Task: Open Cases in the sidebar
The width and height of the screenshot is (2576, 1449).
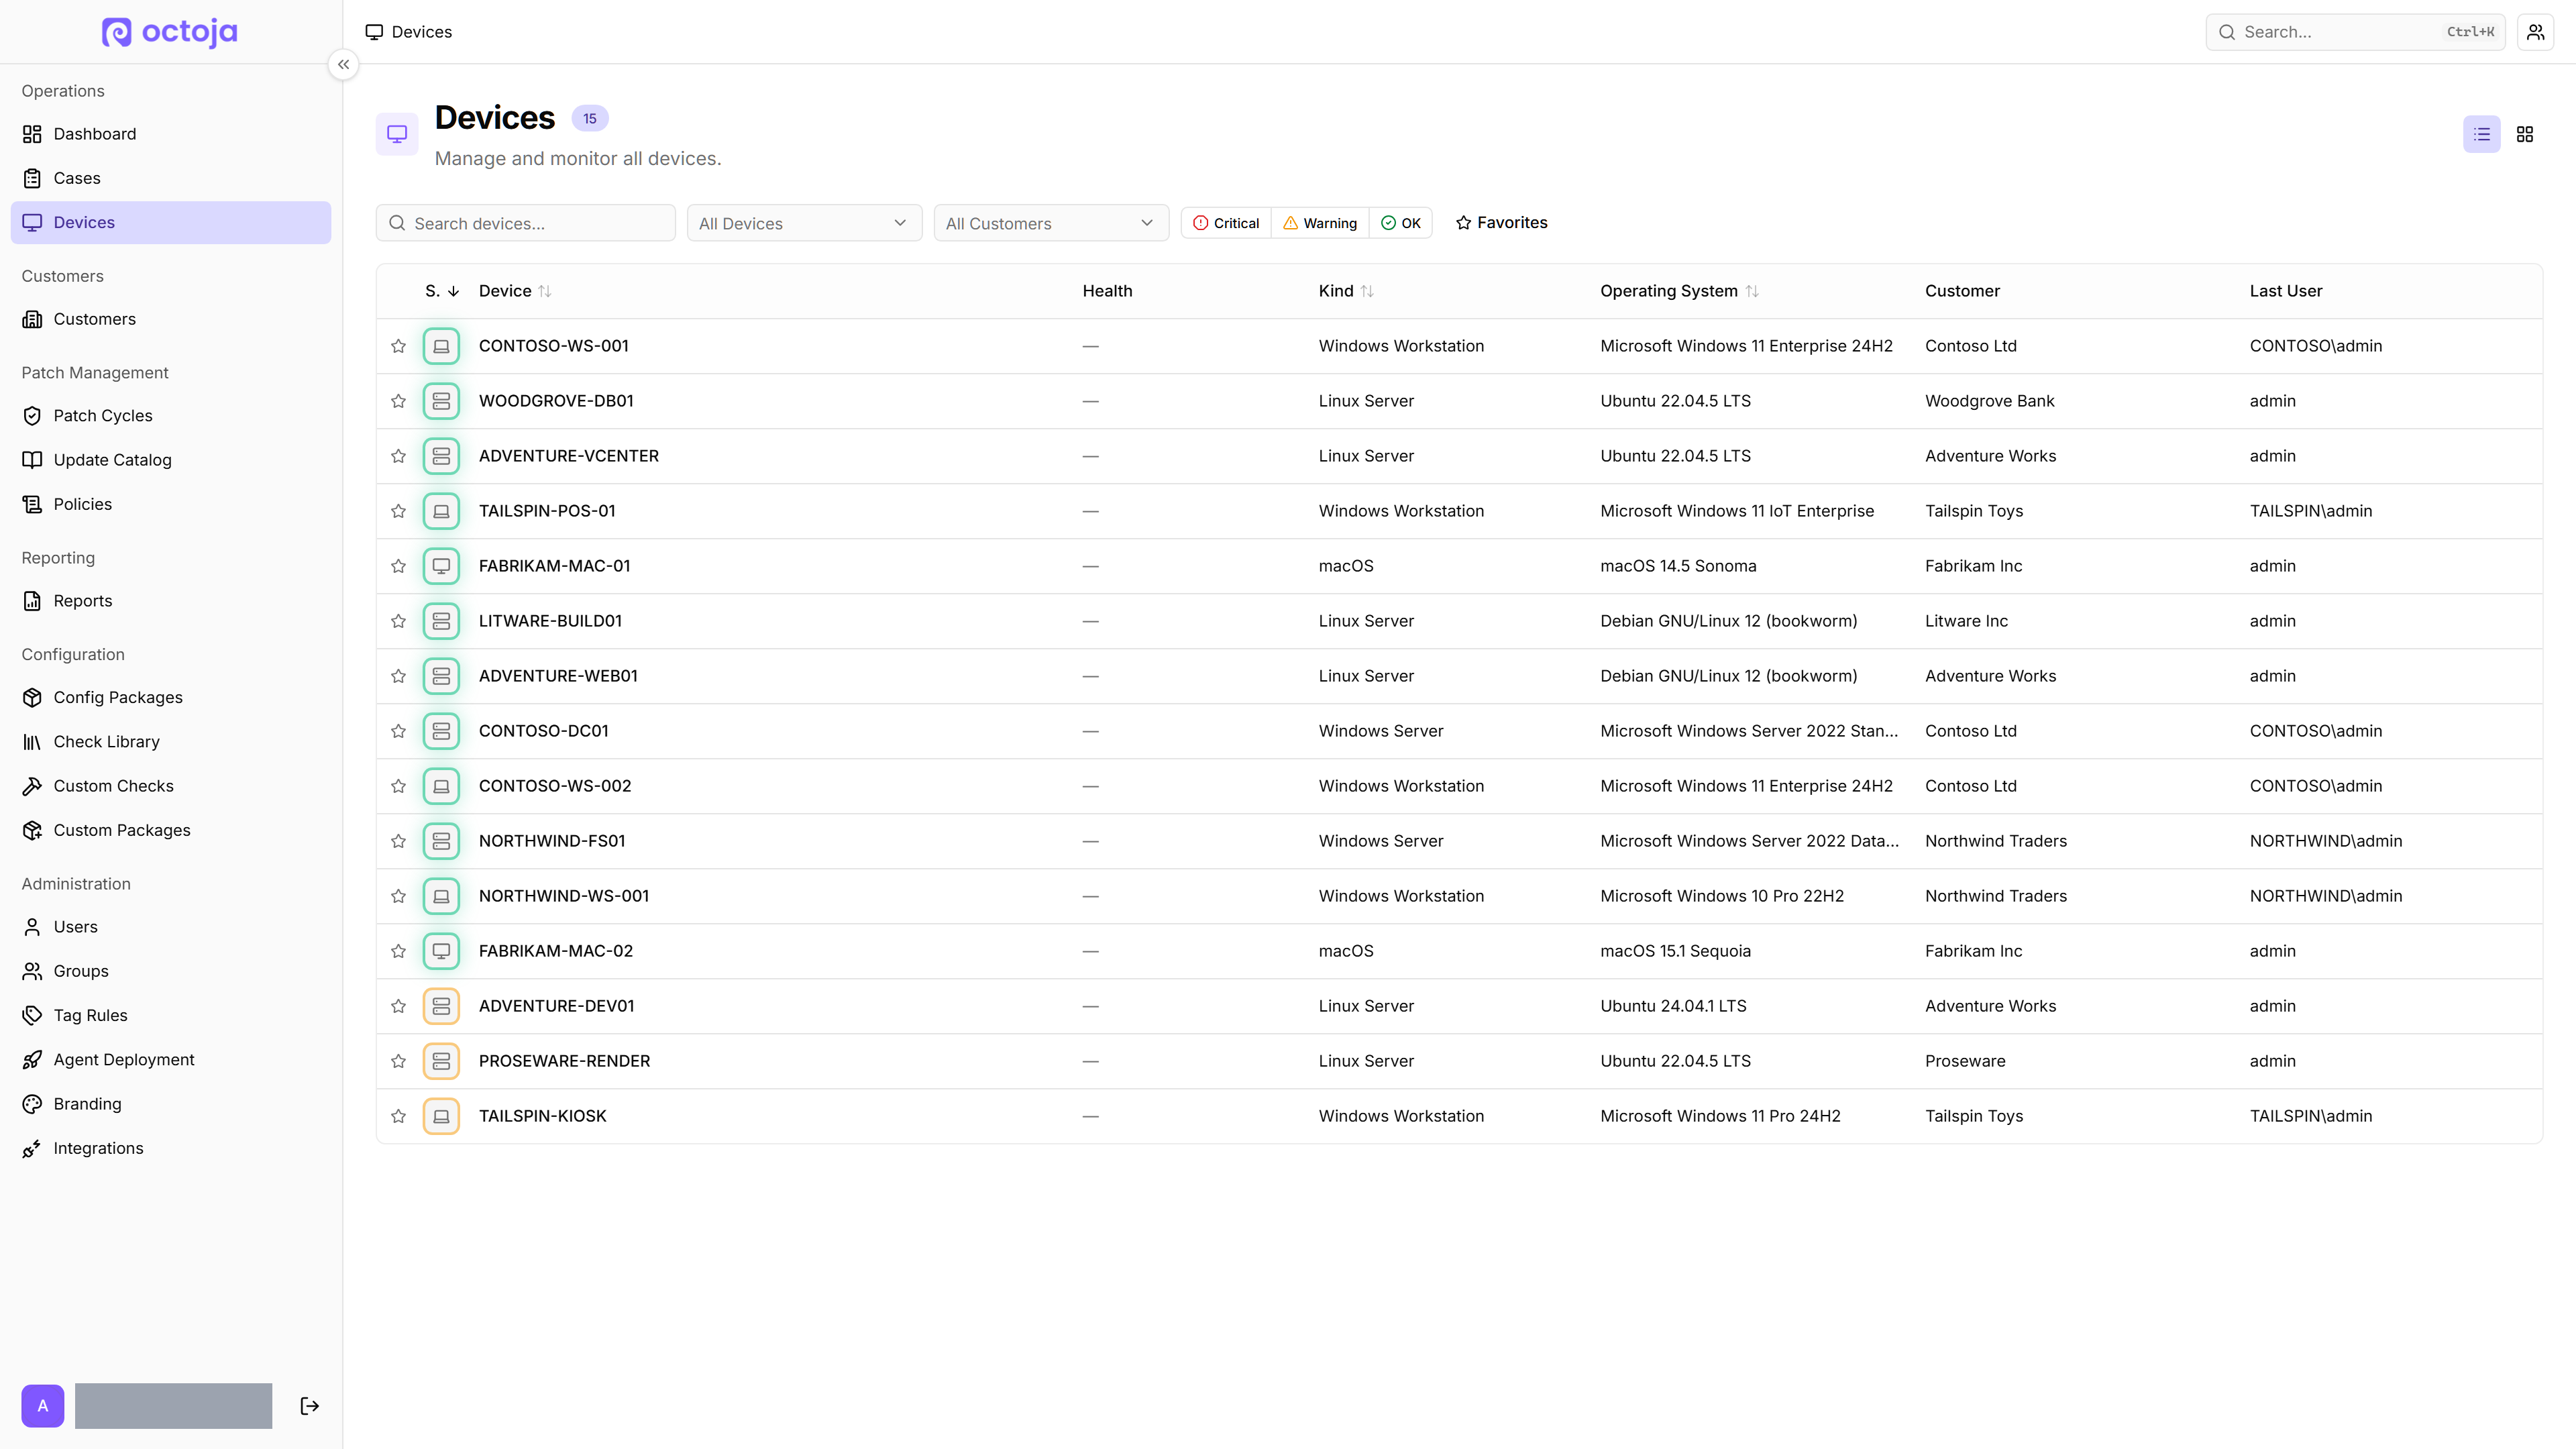Action: [171, 178]
